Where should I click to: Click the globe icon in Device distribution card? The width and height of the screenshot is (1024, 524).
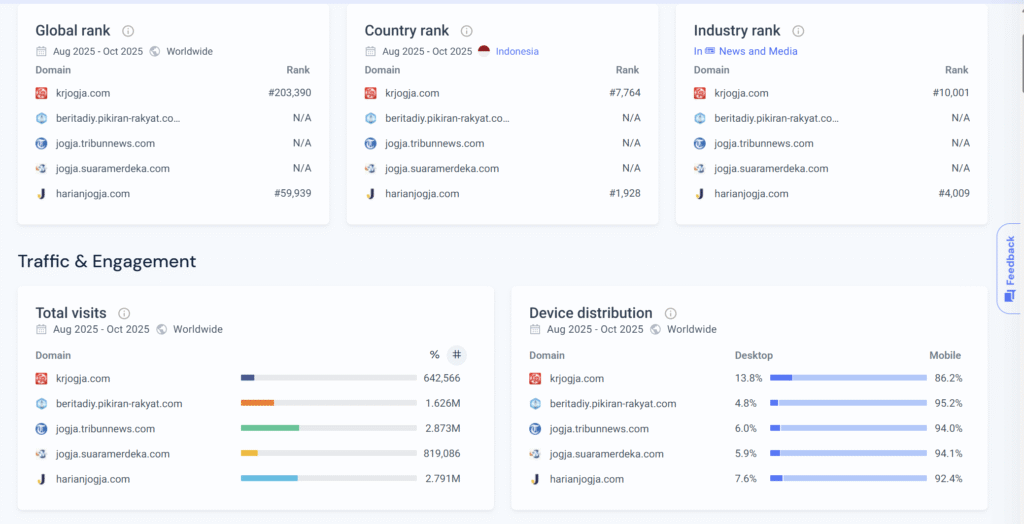pos(655,329)
